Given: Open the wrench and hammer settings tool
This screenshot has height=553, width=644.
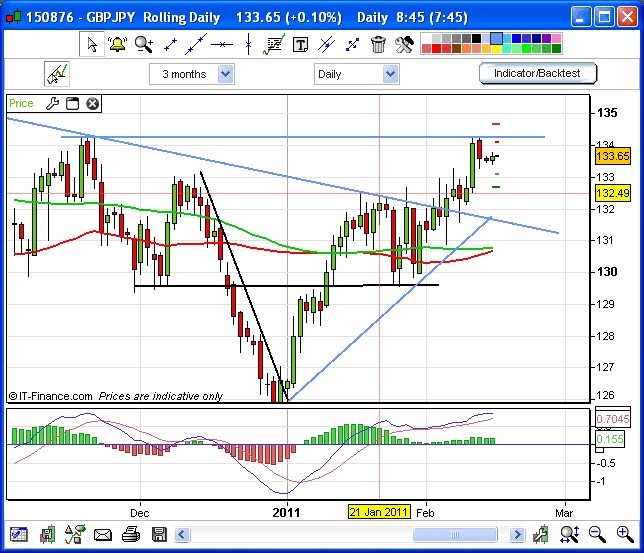Looking at the screenshot, I should [404, 44].
